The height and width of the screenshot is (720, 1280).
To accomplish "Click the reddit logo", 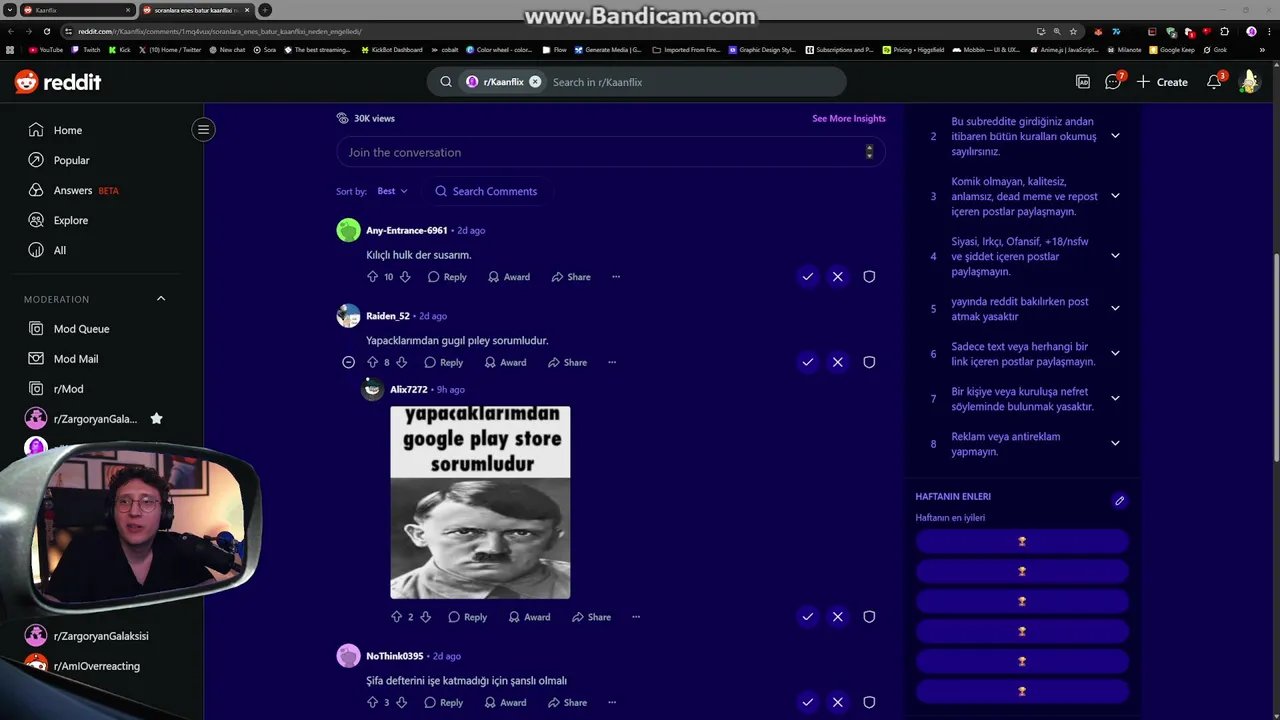I will pos(58,82).
